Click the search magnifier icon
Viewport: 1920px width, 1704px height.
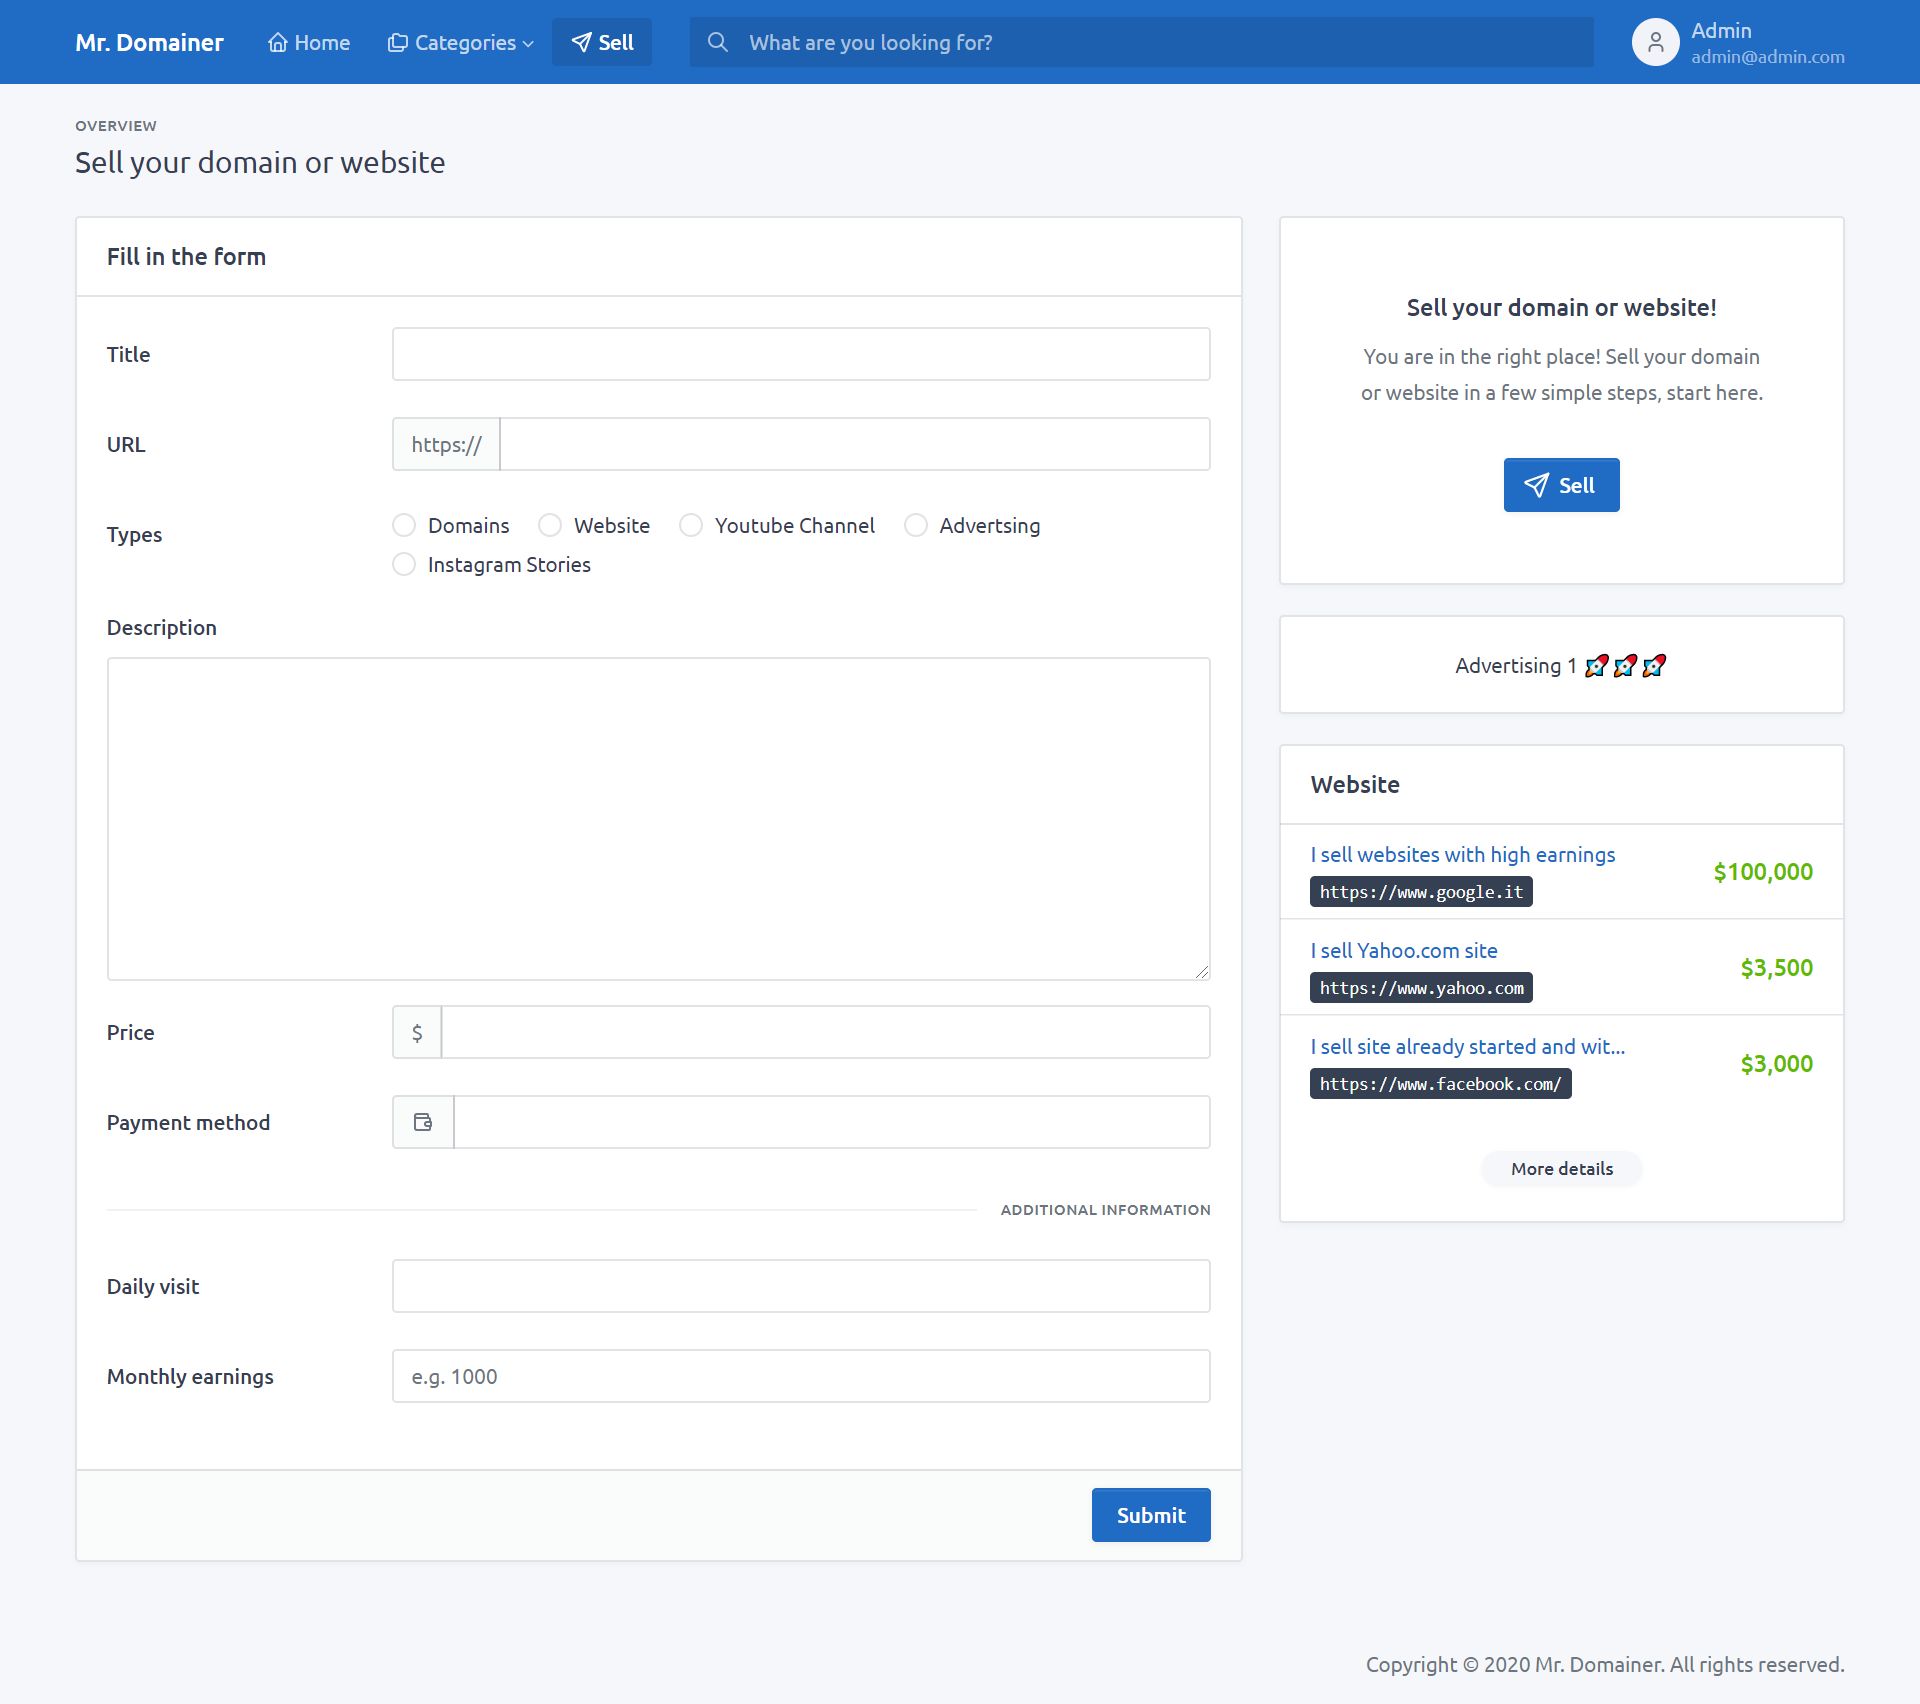click(717, 42)
